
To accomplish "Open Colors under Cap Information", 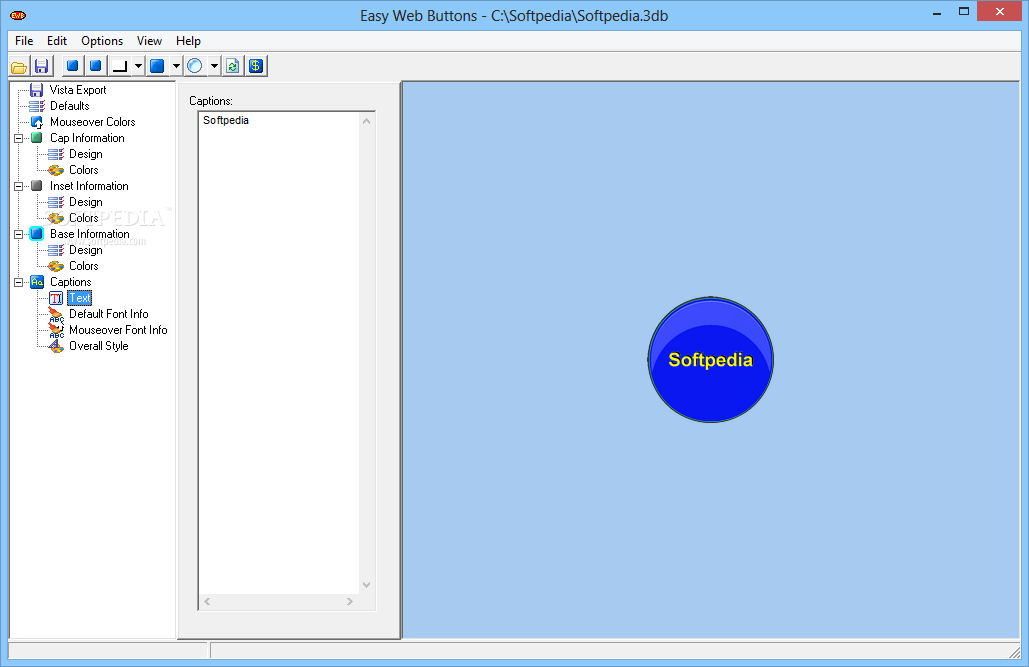I will pyautogui.click(x=84, y=170).
